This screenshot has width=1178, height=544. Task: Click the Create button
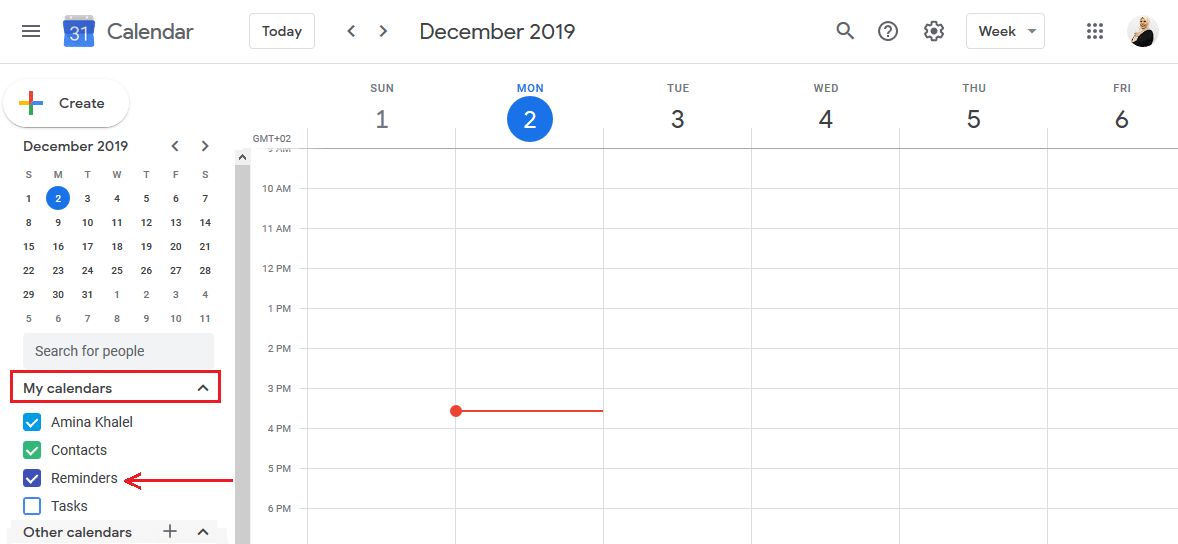point(66,104)
